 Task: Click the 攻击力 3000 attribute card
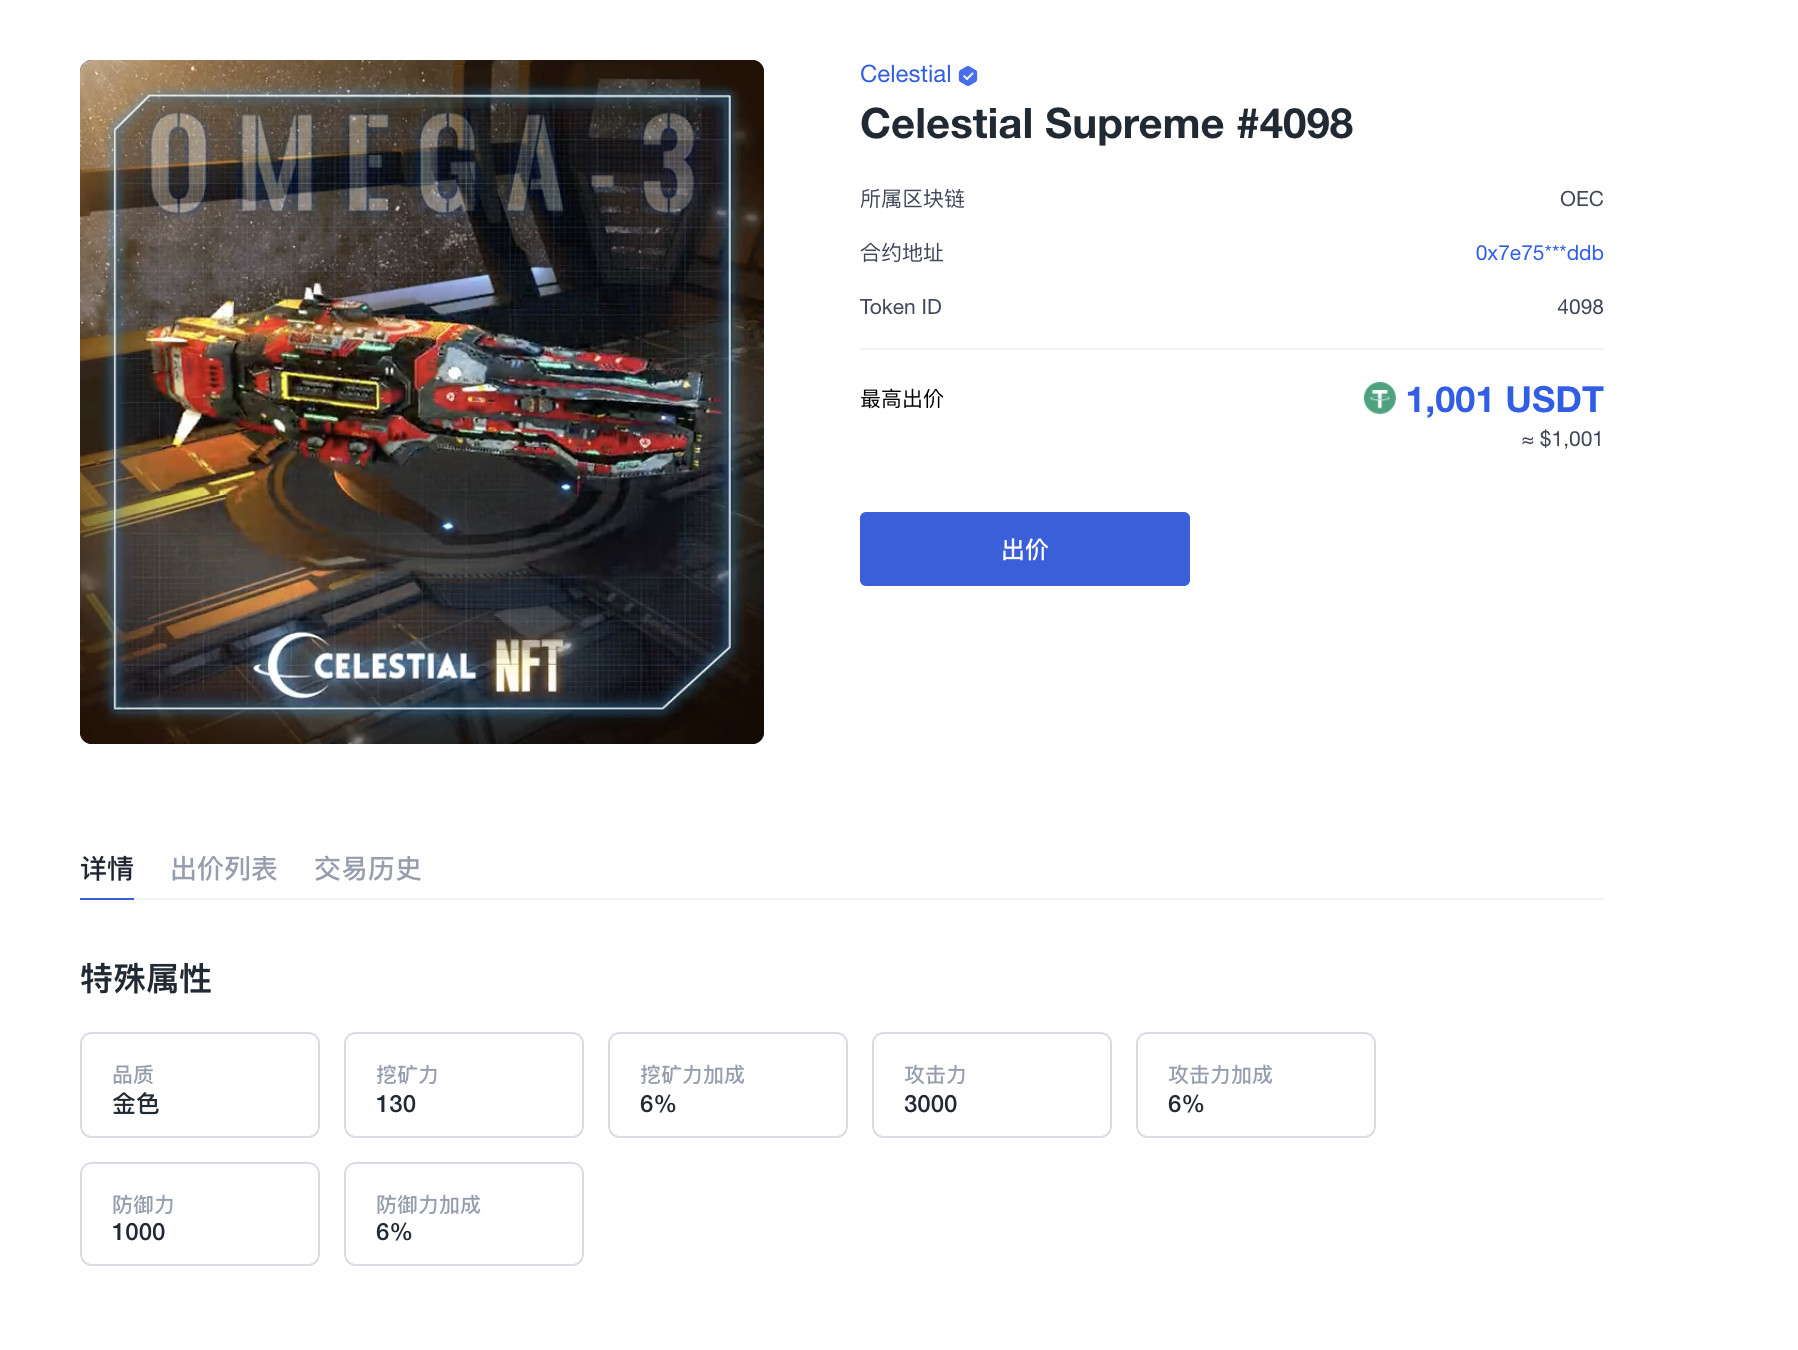(x=992, y=1085)
